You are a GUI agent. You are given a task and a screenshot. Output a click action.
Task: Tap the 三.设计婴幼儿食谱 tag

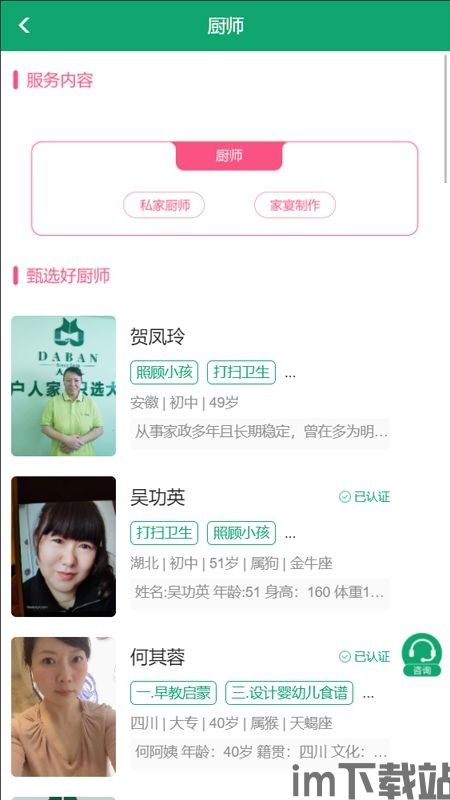pyautogui.click(x=289, y=693)
